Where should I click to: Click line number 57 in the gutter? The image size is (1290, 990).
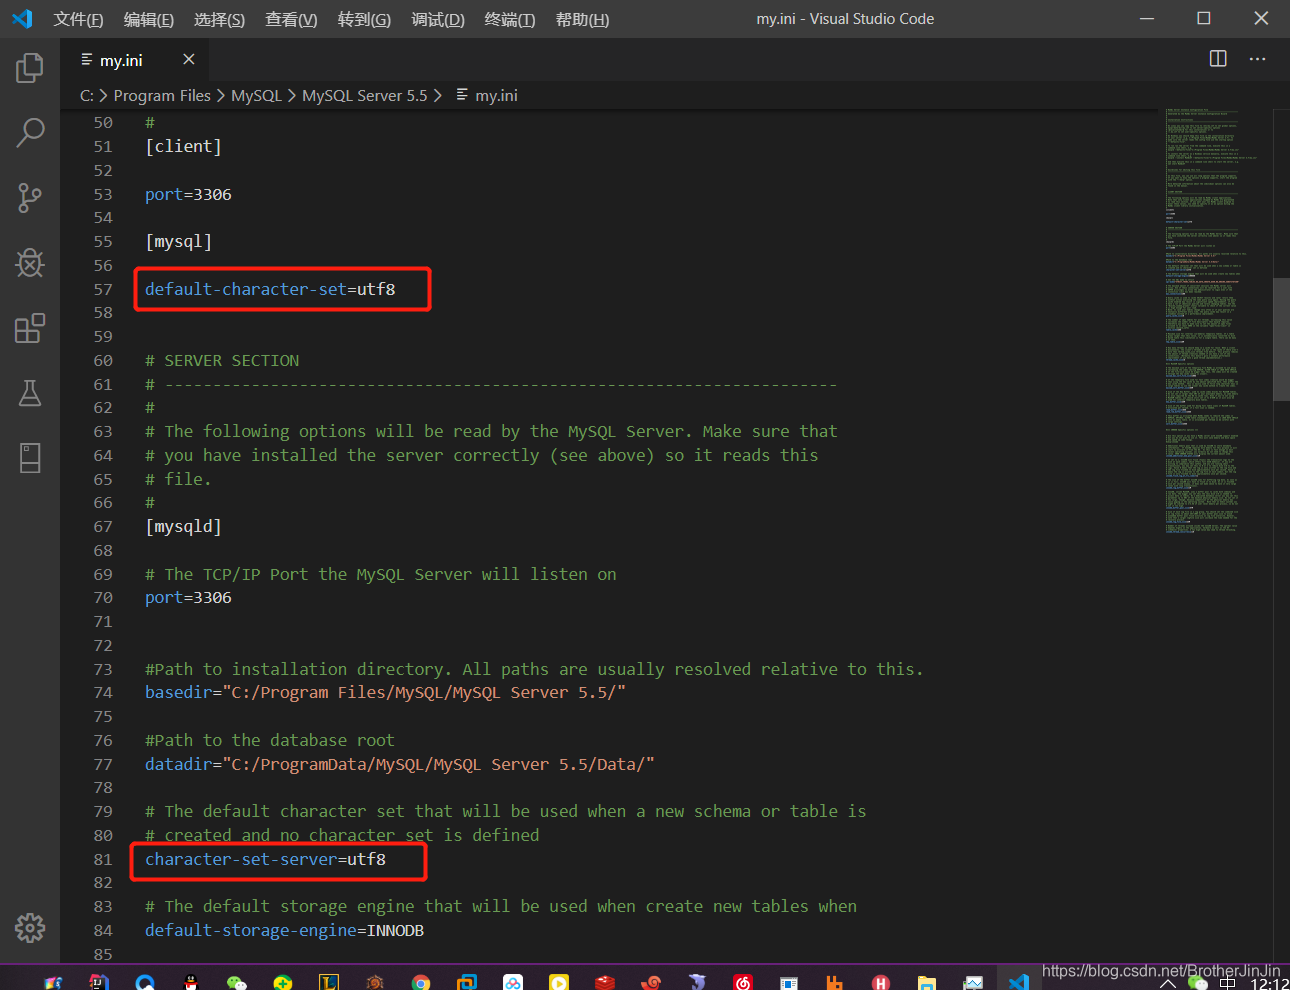(103, 289)
